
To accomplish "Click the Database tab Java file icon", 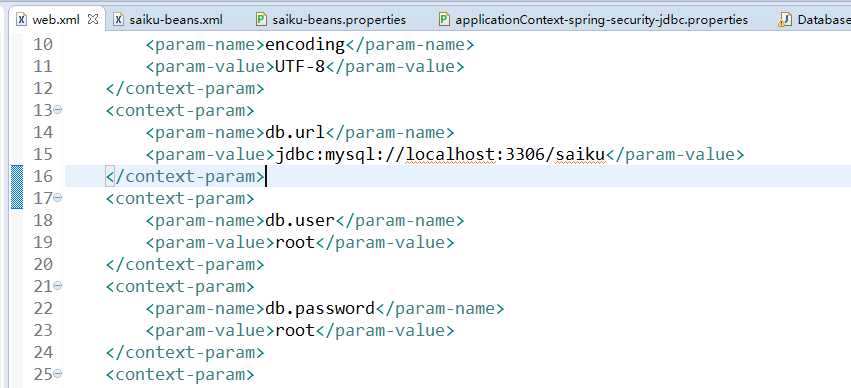I will (785, 20).
